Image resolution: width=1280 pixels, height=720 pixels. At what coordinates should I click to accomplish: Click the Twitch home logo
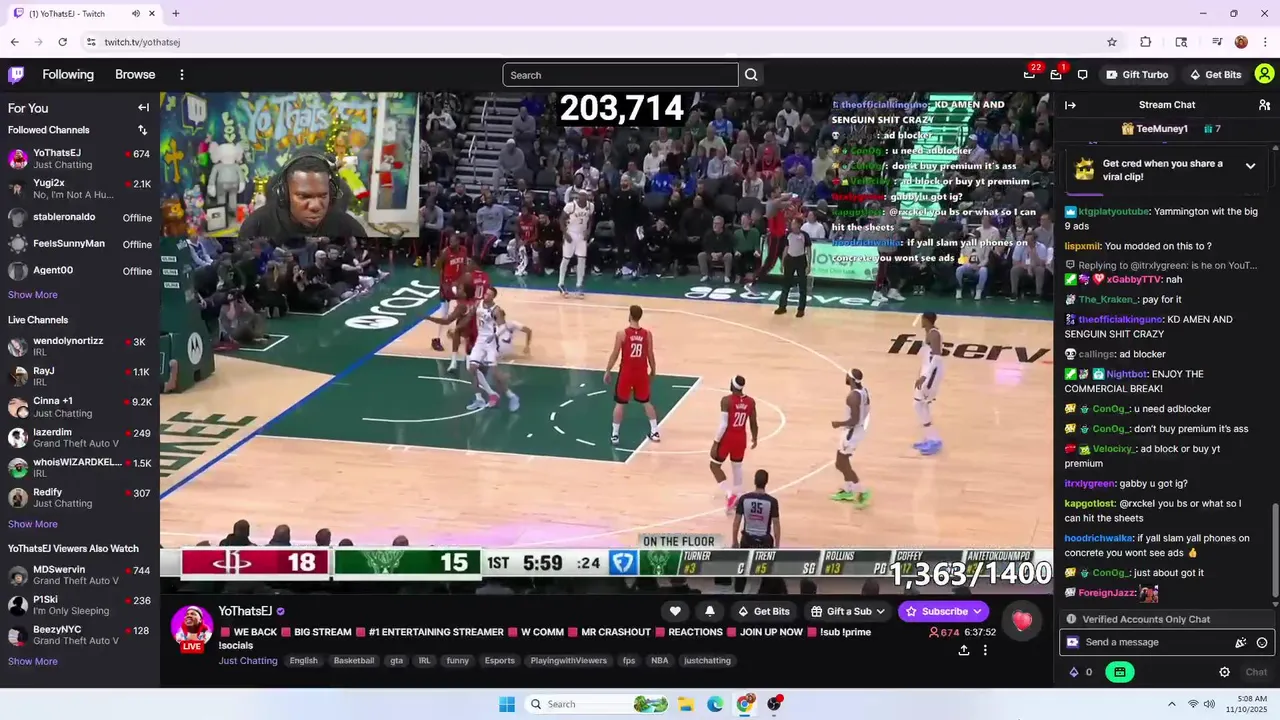pos(16,74)
